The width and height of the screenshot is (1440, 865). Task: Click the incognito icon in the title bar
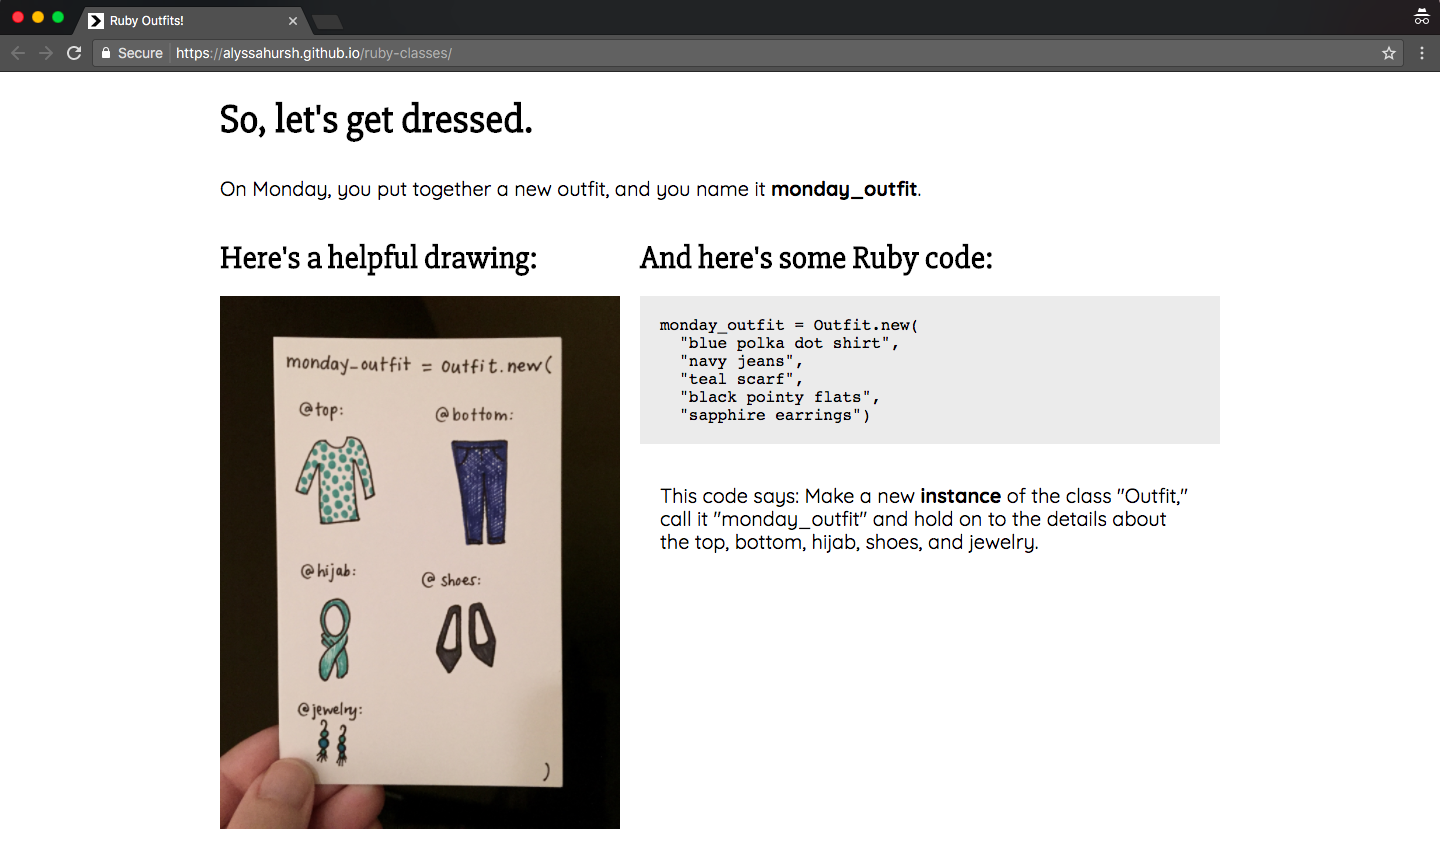(x=1421, y=17)
